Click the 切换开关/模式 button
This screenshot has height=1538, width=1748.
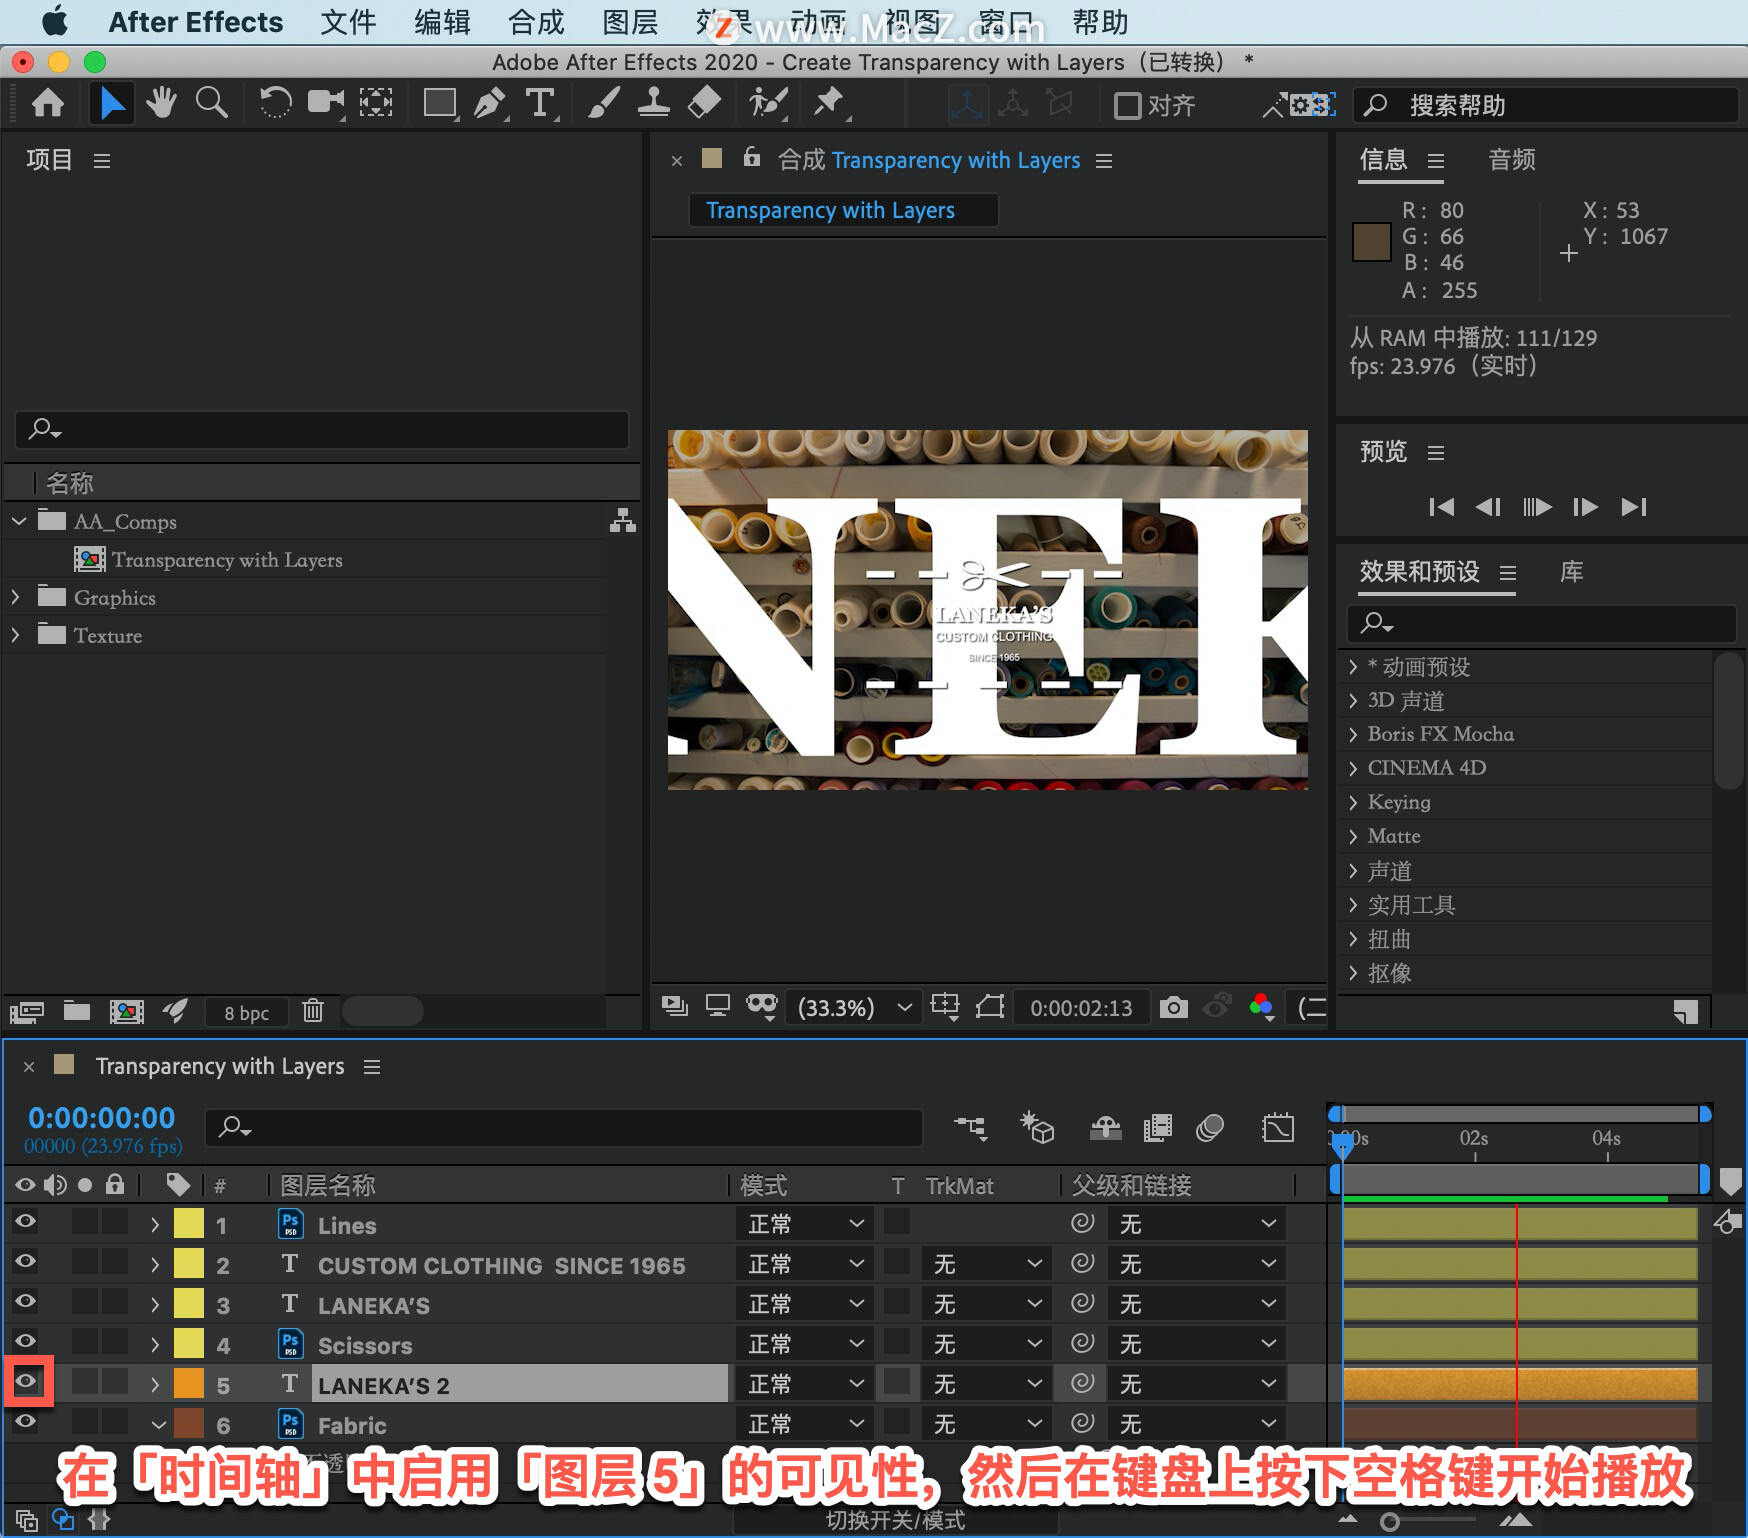pyautogui.click(x=895, y=1521)
